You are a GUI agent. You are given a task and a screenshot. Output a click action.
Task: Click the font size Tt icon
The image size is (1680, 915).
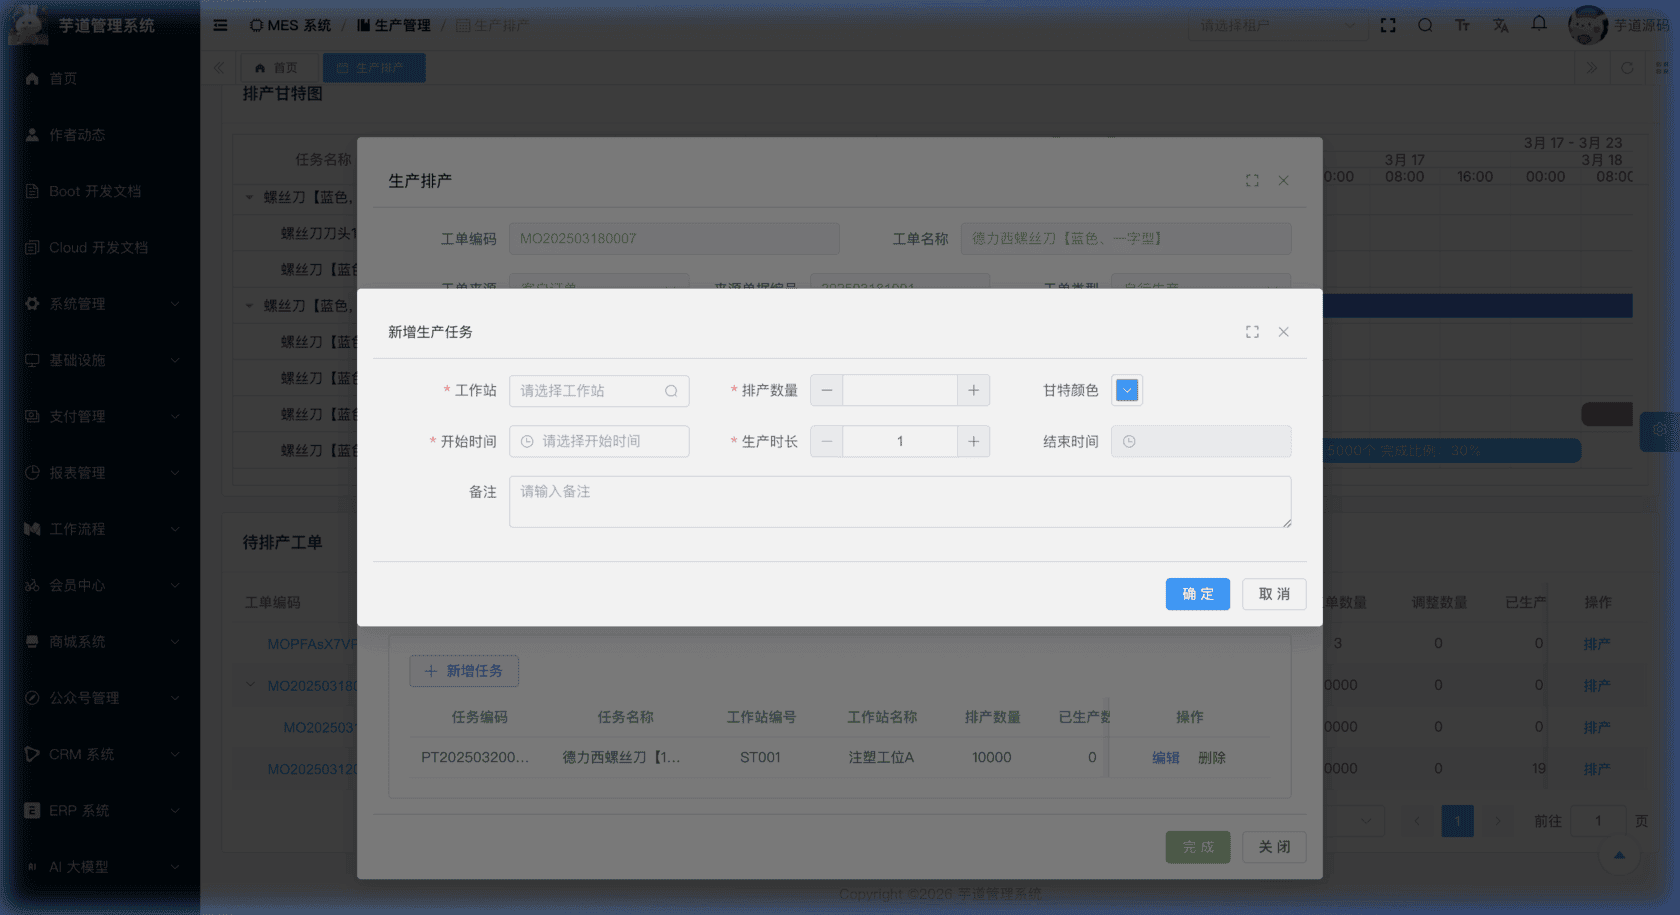(1462, 25)
